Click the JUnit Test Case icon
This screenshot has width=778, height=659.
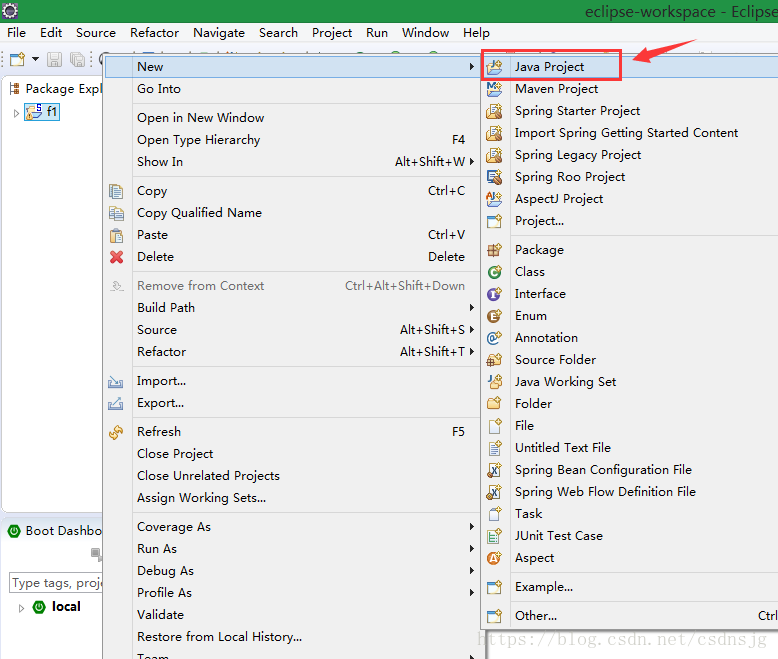(x=494, y=536)
